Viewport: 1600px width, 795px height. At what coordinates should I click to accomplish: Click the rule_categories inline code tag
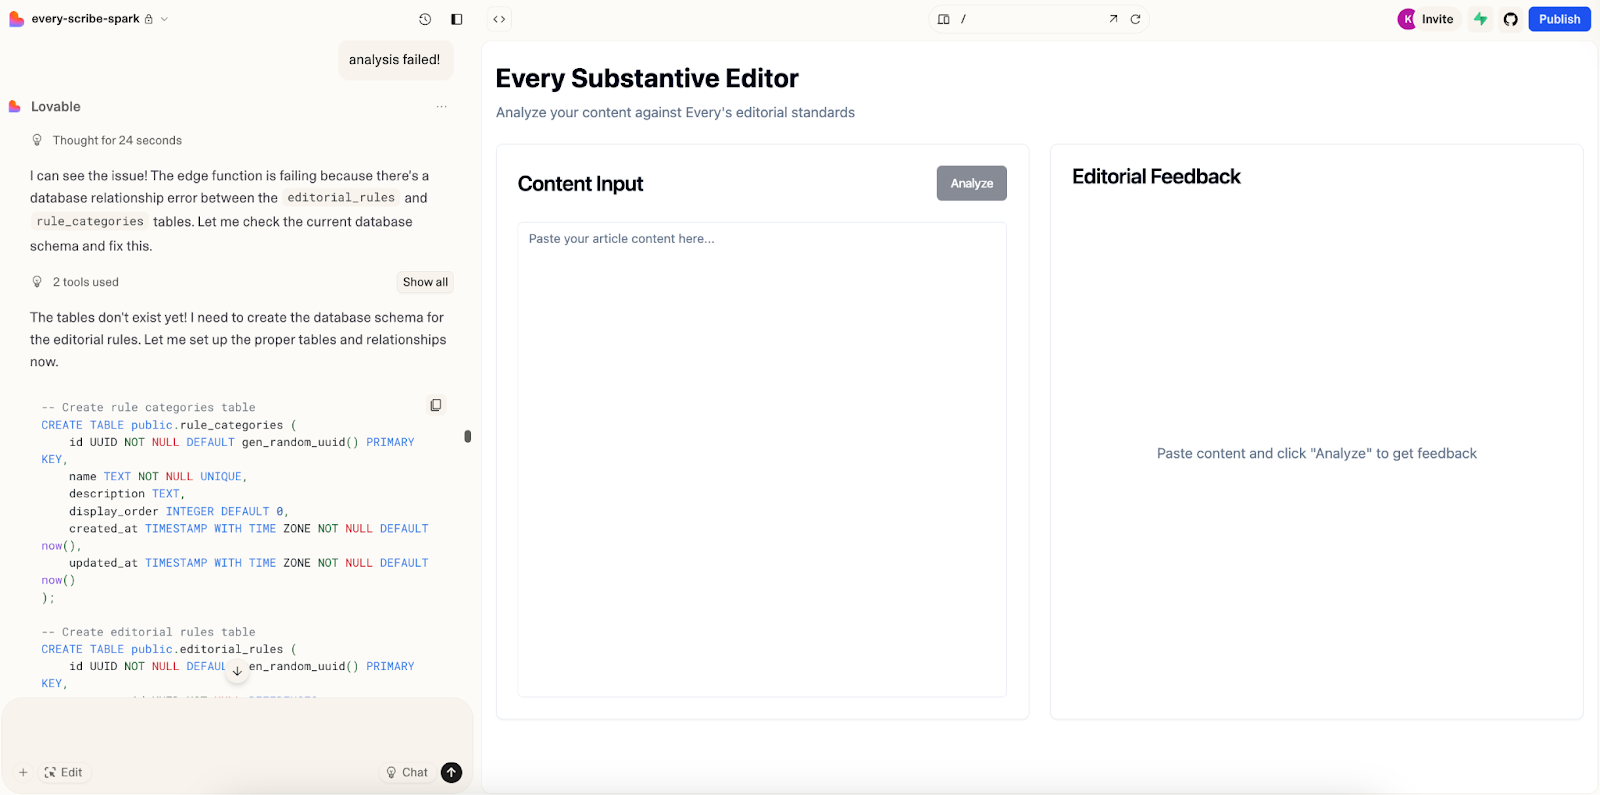click(90, 222)
